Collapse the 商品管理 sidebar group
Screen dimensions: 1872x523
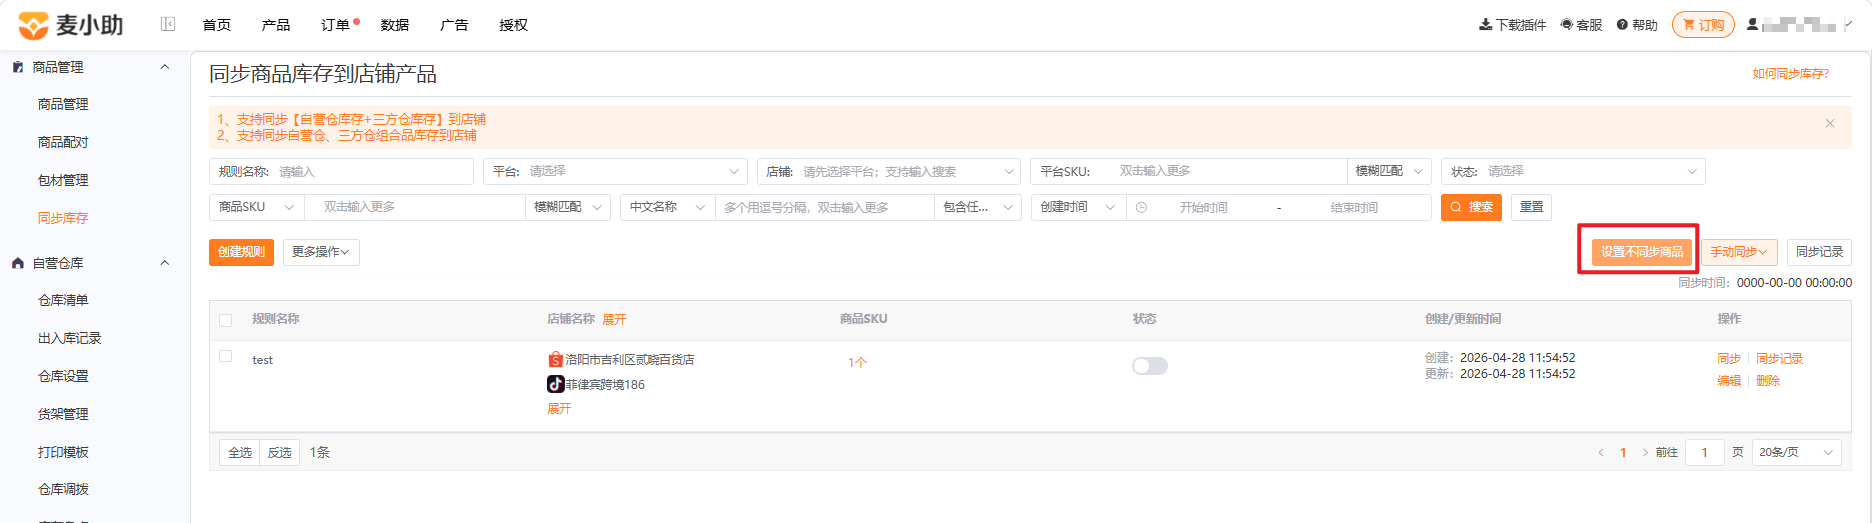[165, 67]
